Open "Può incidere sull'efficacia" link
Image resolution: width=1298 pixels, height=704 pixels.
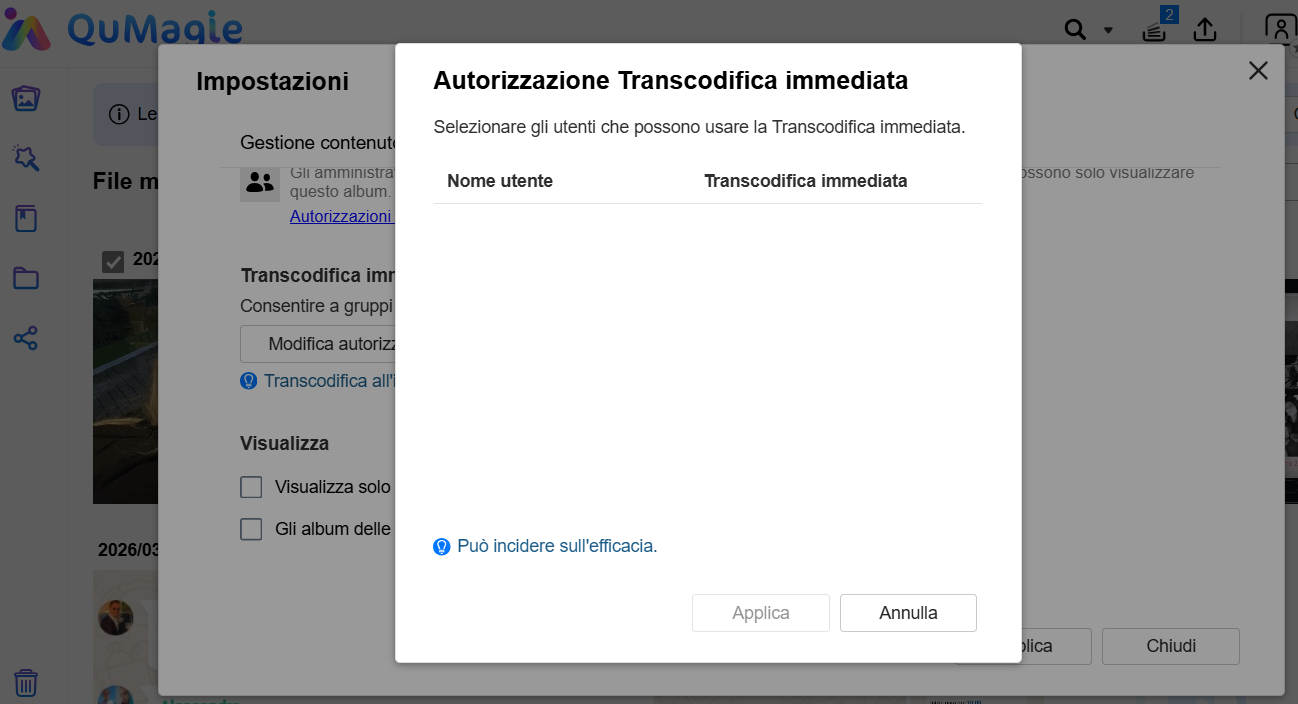[556, 546]
